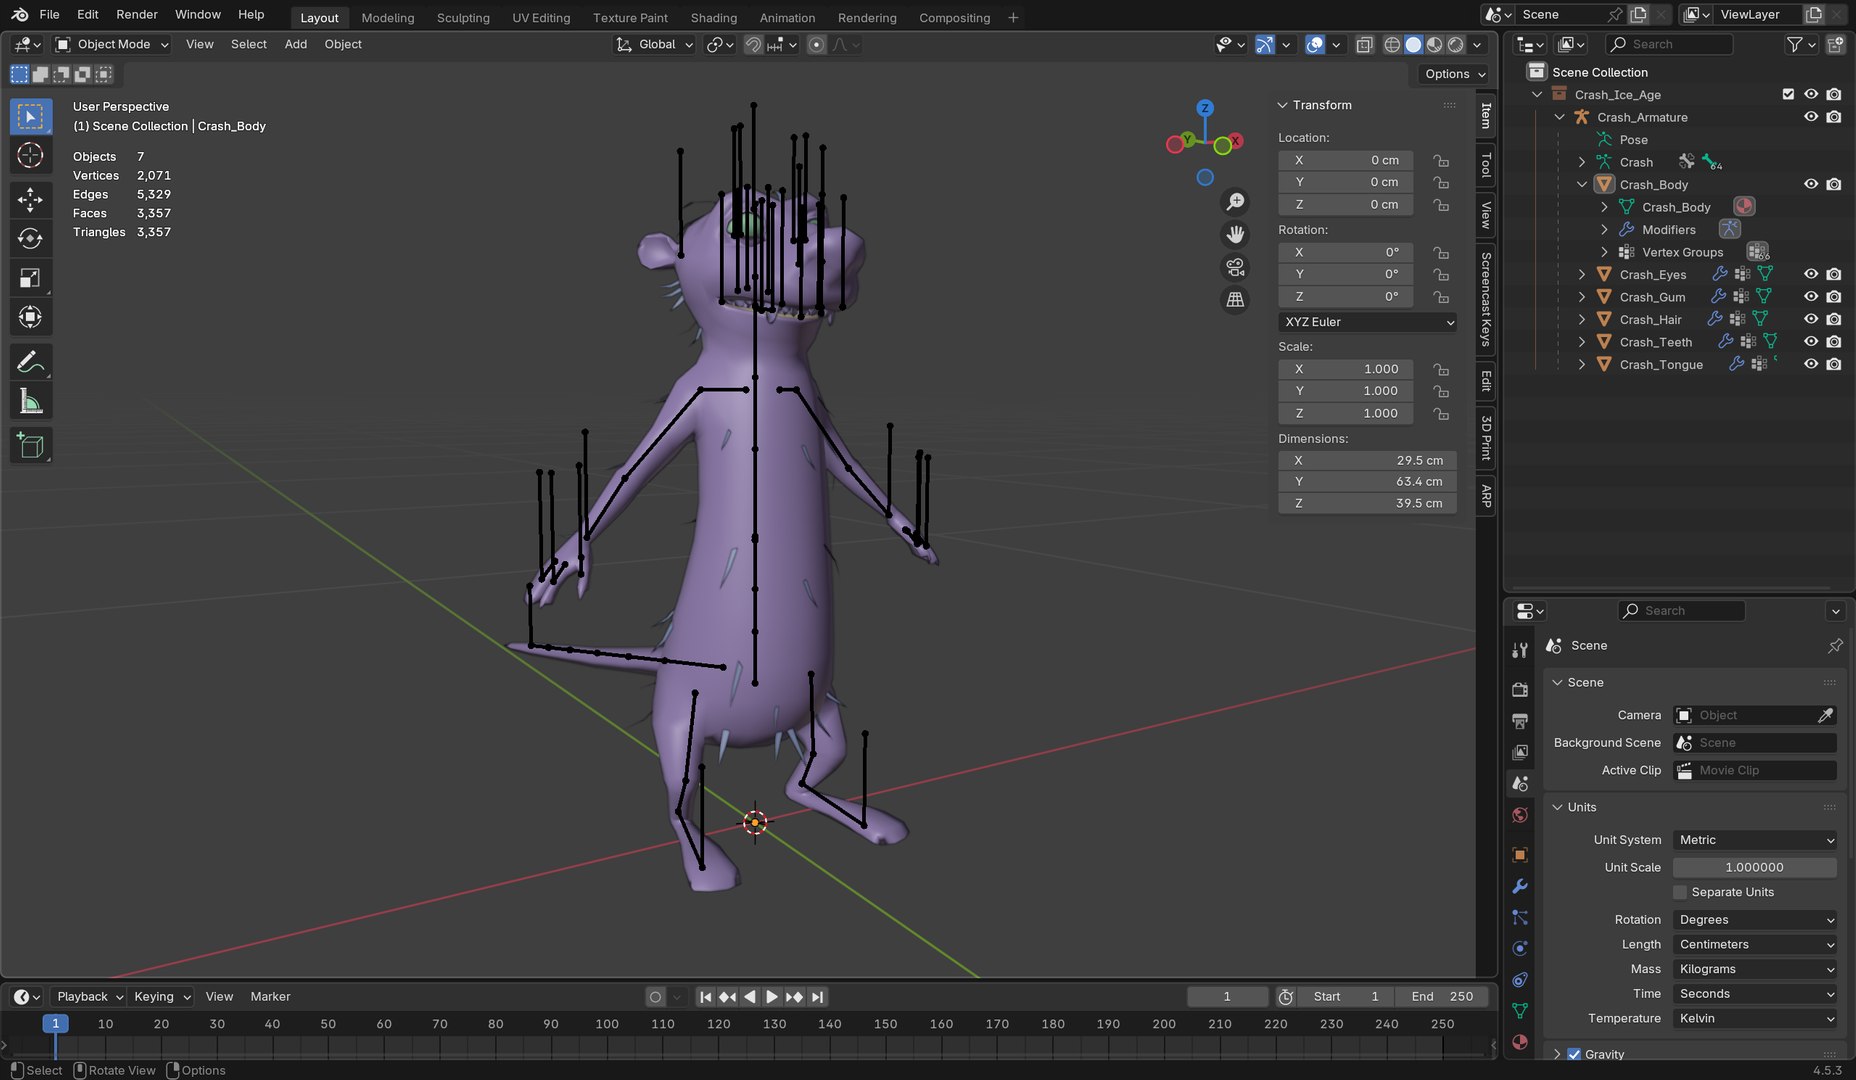Viewport: 1856px width, 1080px height.
Task: Click the viewport zoom magnifier icon
Action: pos(1236,203)
